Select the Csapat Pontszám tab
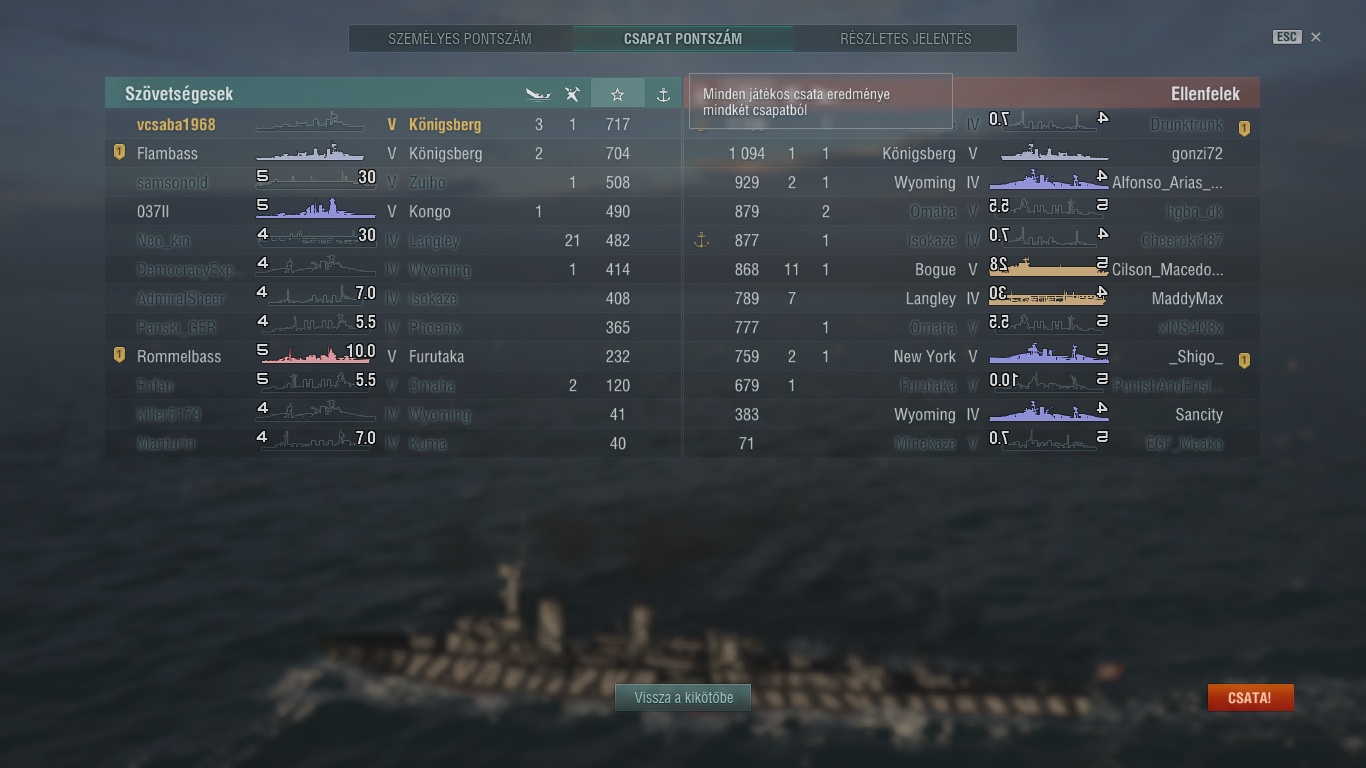 pyautogui.click(x=683, y=39)
